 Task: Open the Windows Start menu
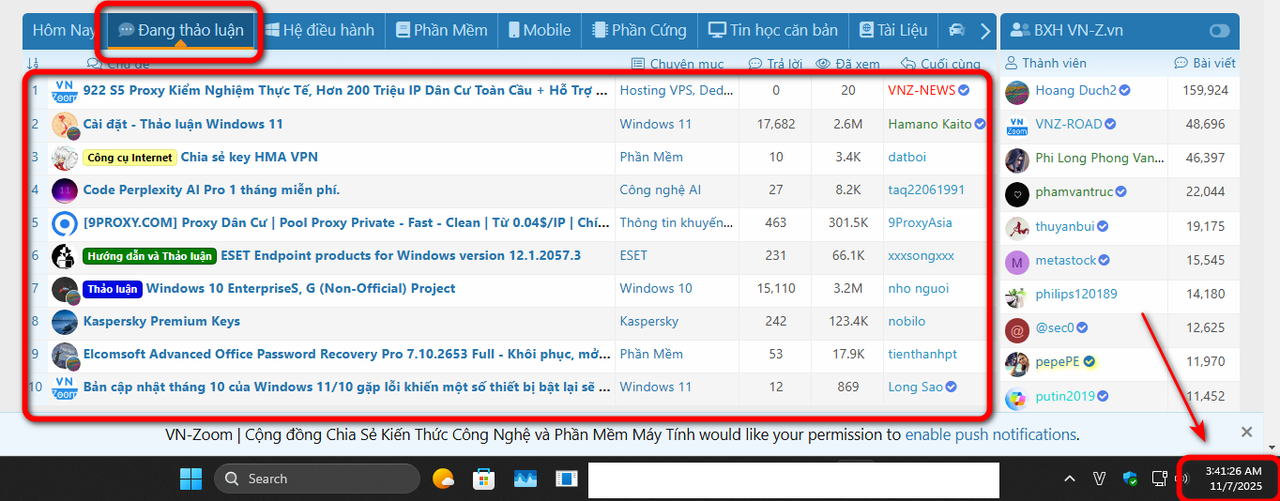191,478
